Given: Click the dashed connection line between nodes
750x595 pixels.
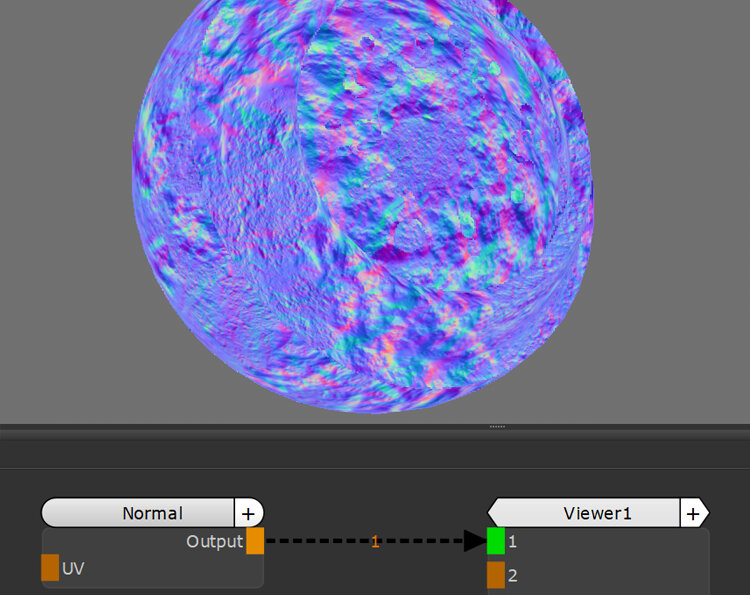Looking at the screenshot, I should tap(320, 541).
